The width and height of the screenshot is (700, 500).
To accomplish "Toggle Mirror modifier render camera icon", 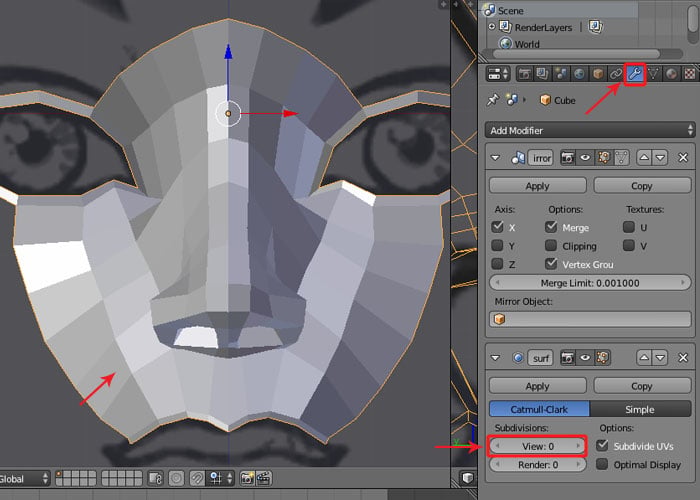I will 567,158.
